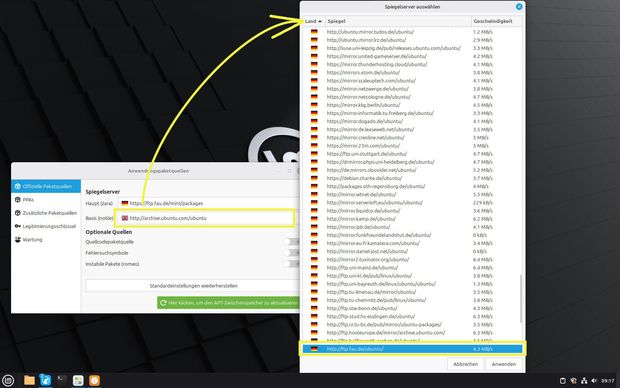Select mirror.informatik.tu-freiberg.de row
The image size is (620, 388).
(x=412, y=113)
